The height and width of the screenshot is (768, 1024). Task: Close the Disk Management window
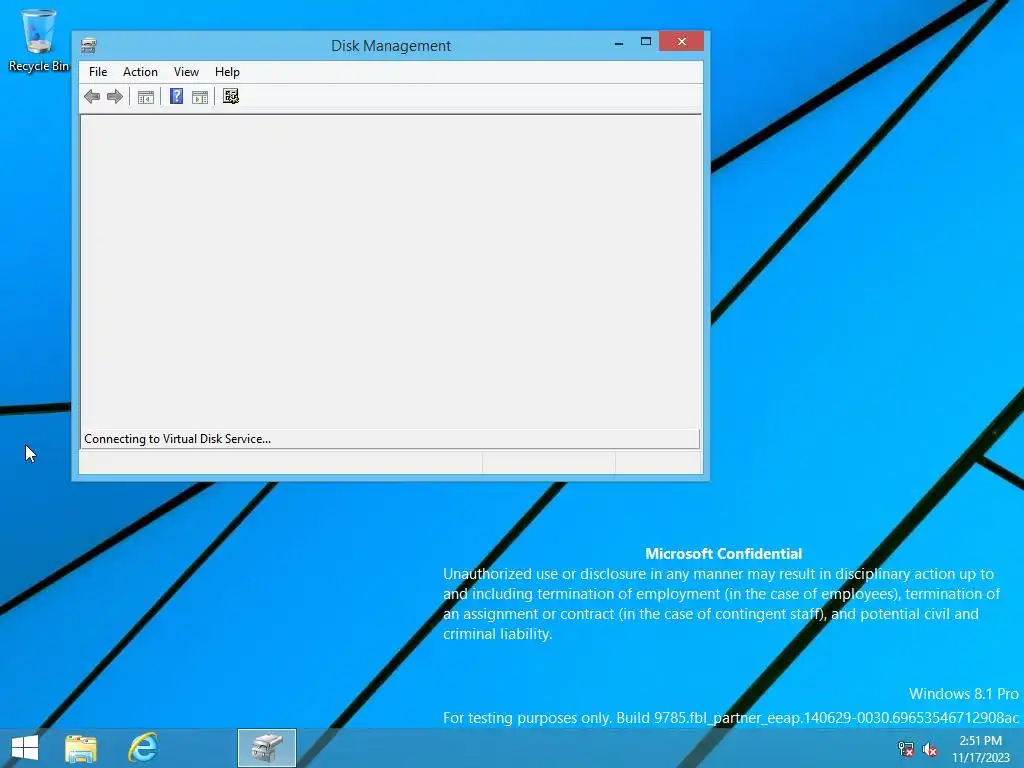pyautogui.click(x=681, y=41)
